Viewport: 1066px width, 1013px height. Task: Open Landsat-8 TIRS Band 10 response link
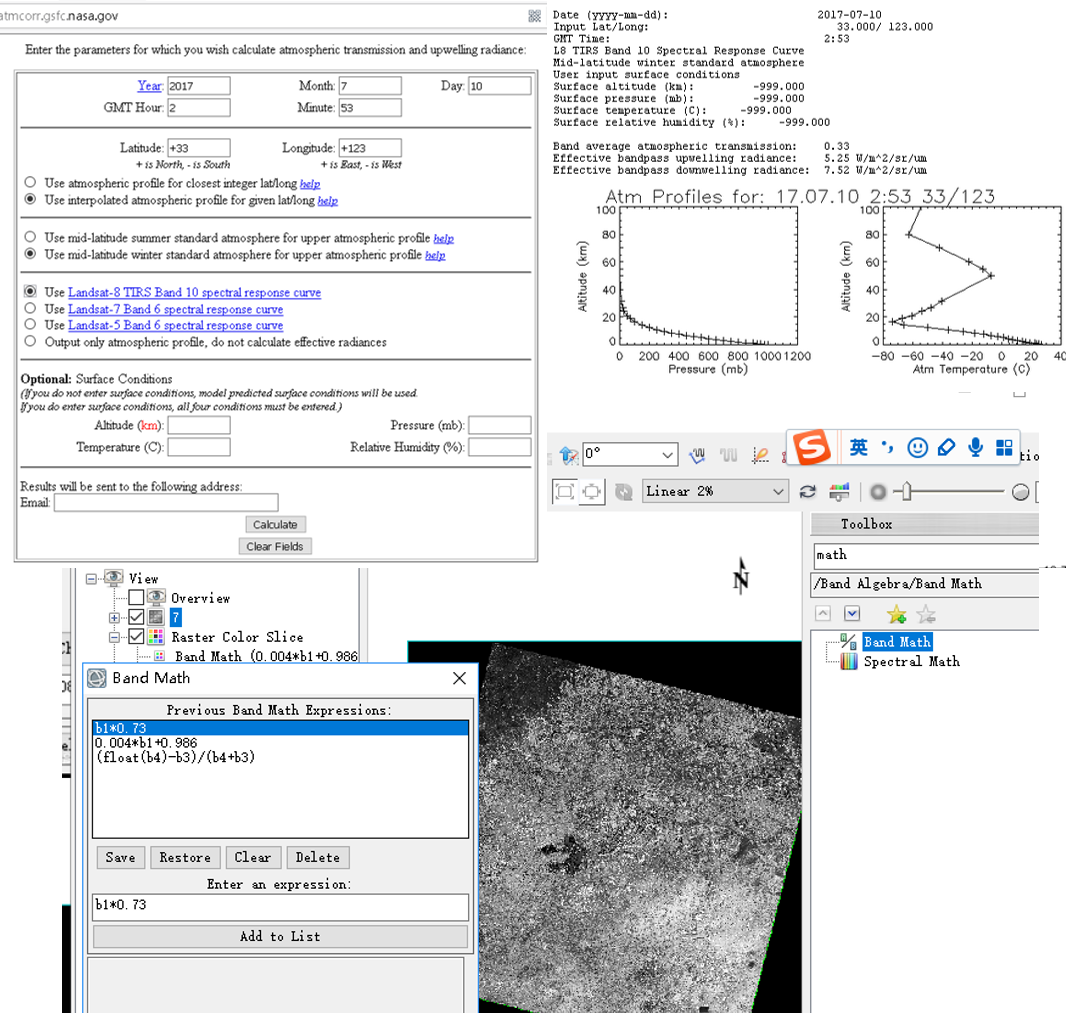click(x=194, y=292)
